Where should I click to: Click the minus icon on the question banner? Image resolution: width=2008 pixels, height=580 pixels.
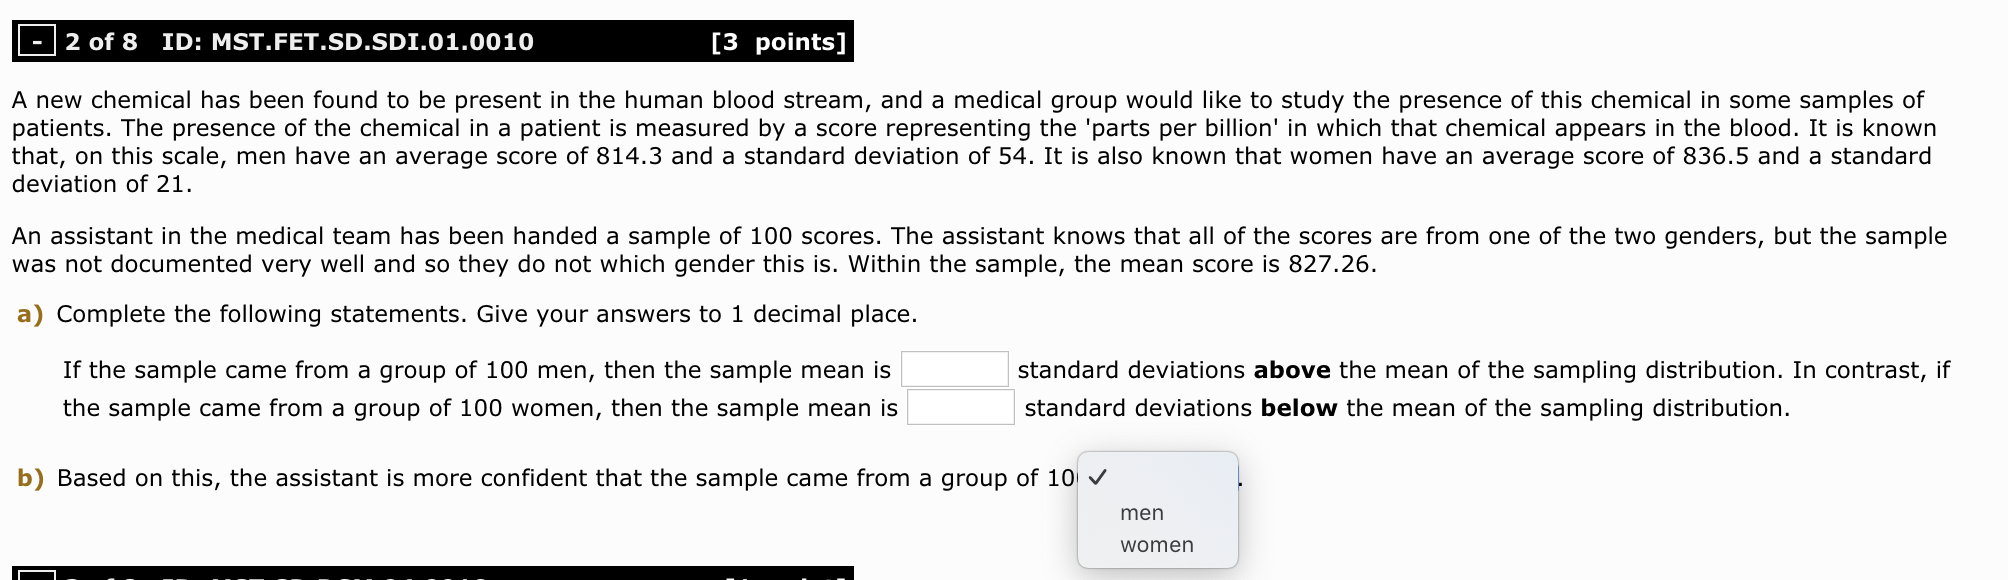click(36, 41)
